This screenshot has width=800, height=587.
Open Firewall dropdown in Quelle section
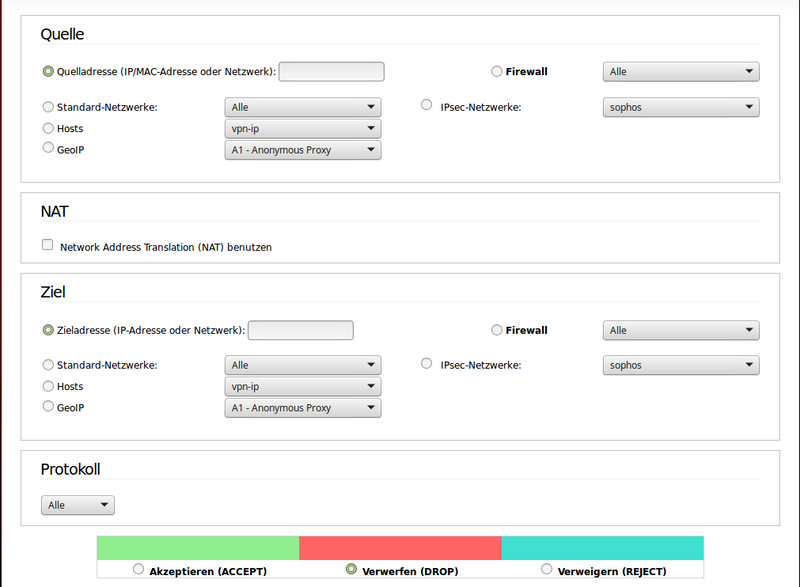680,72
